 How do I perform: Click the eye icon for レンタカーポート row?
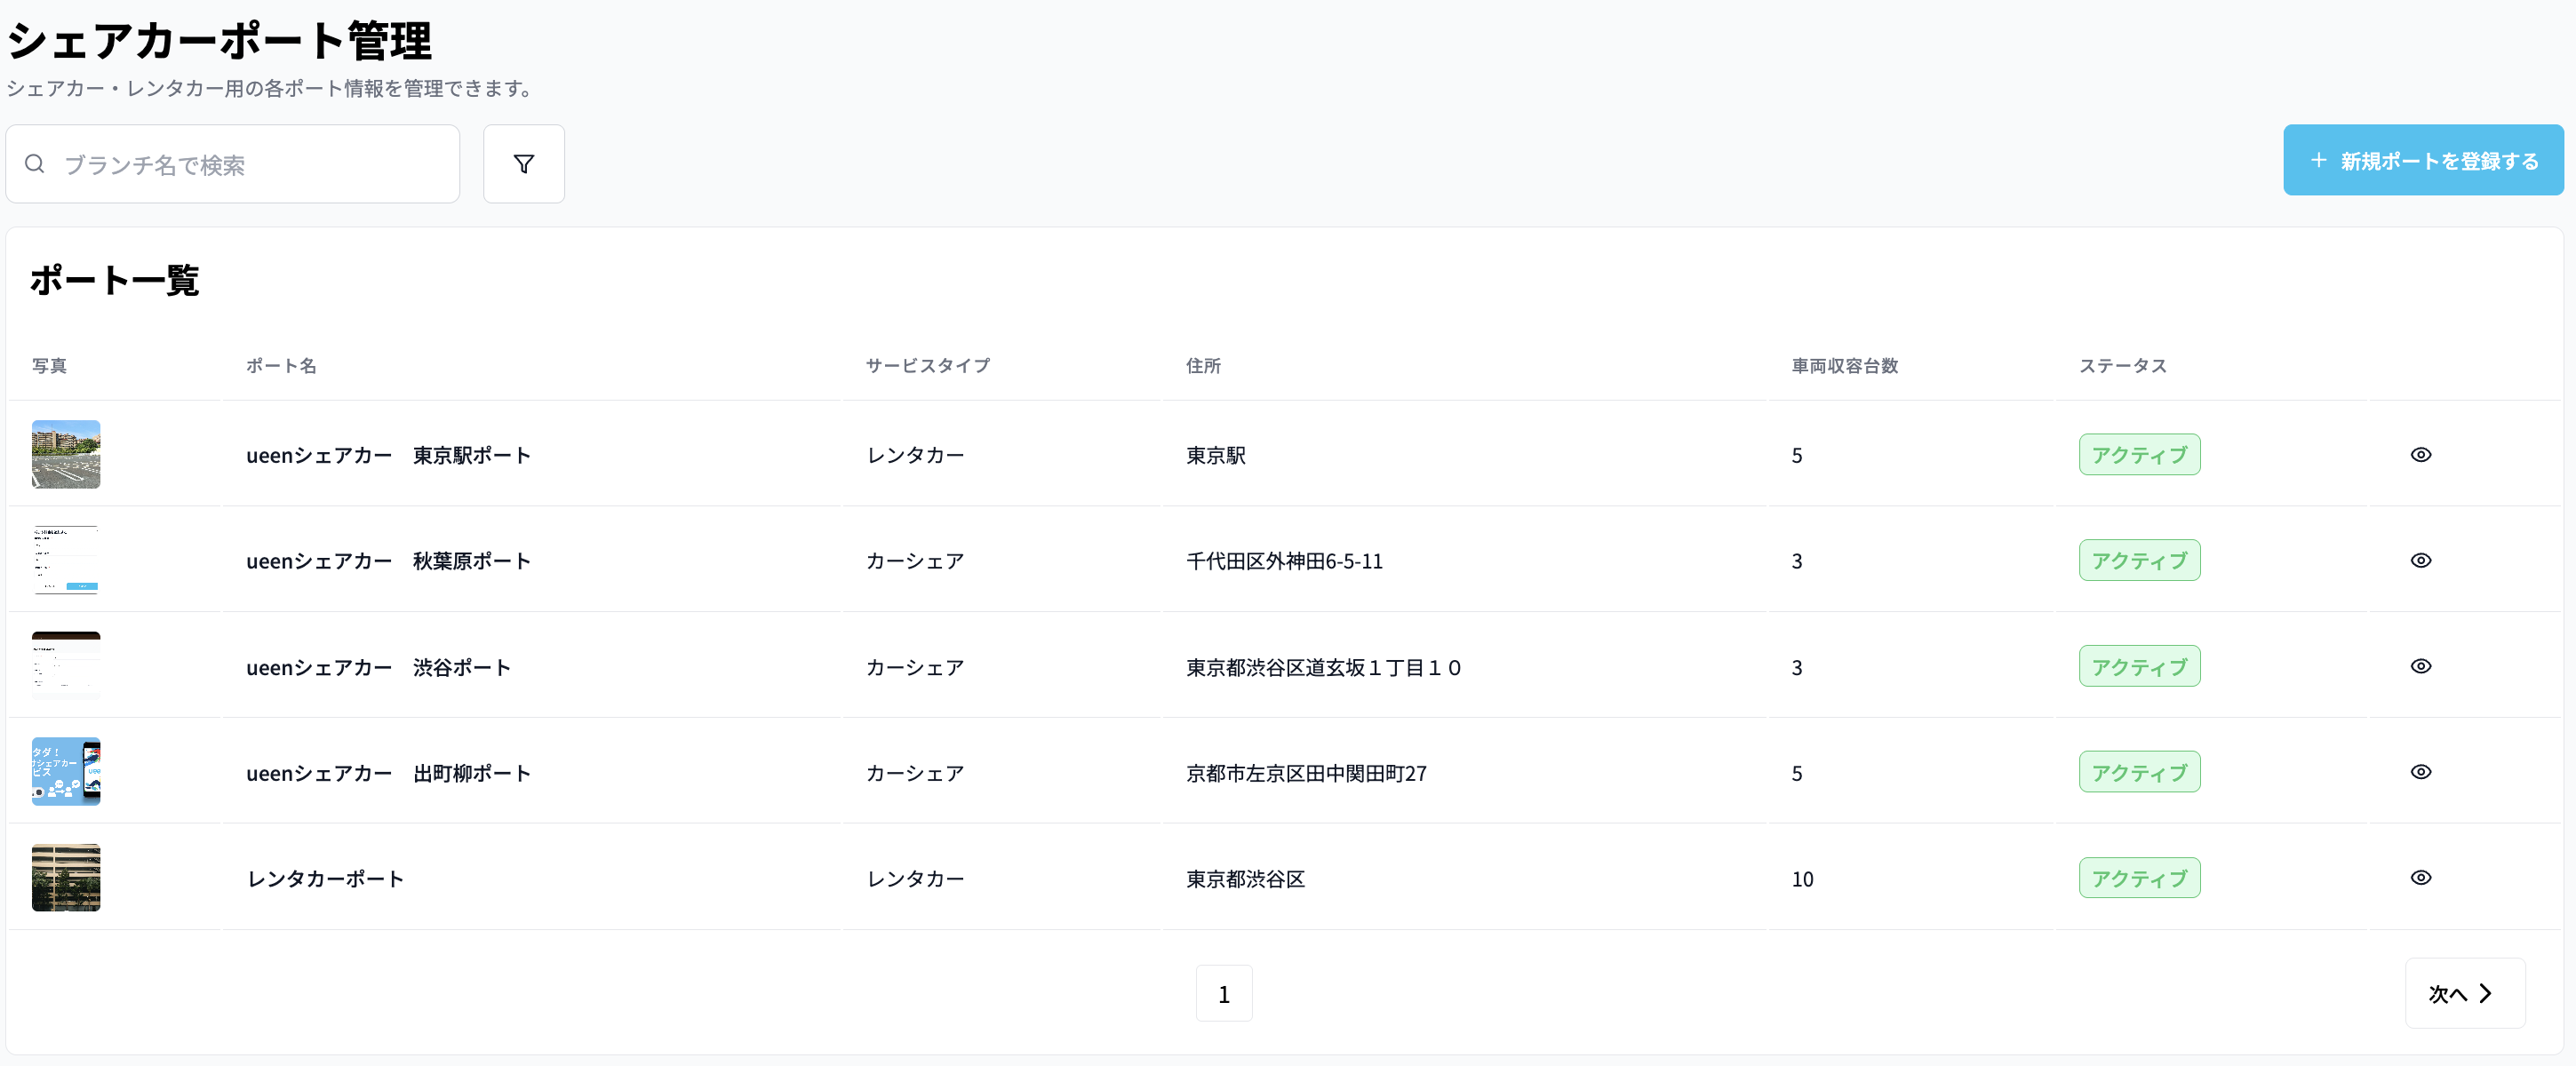(x=2421, y=877)
